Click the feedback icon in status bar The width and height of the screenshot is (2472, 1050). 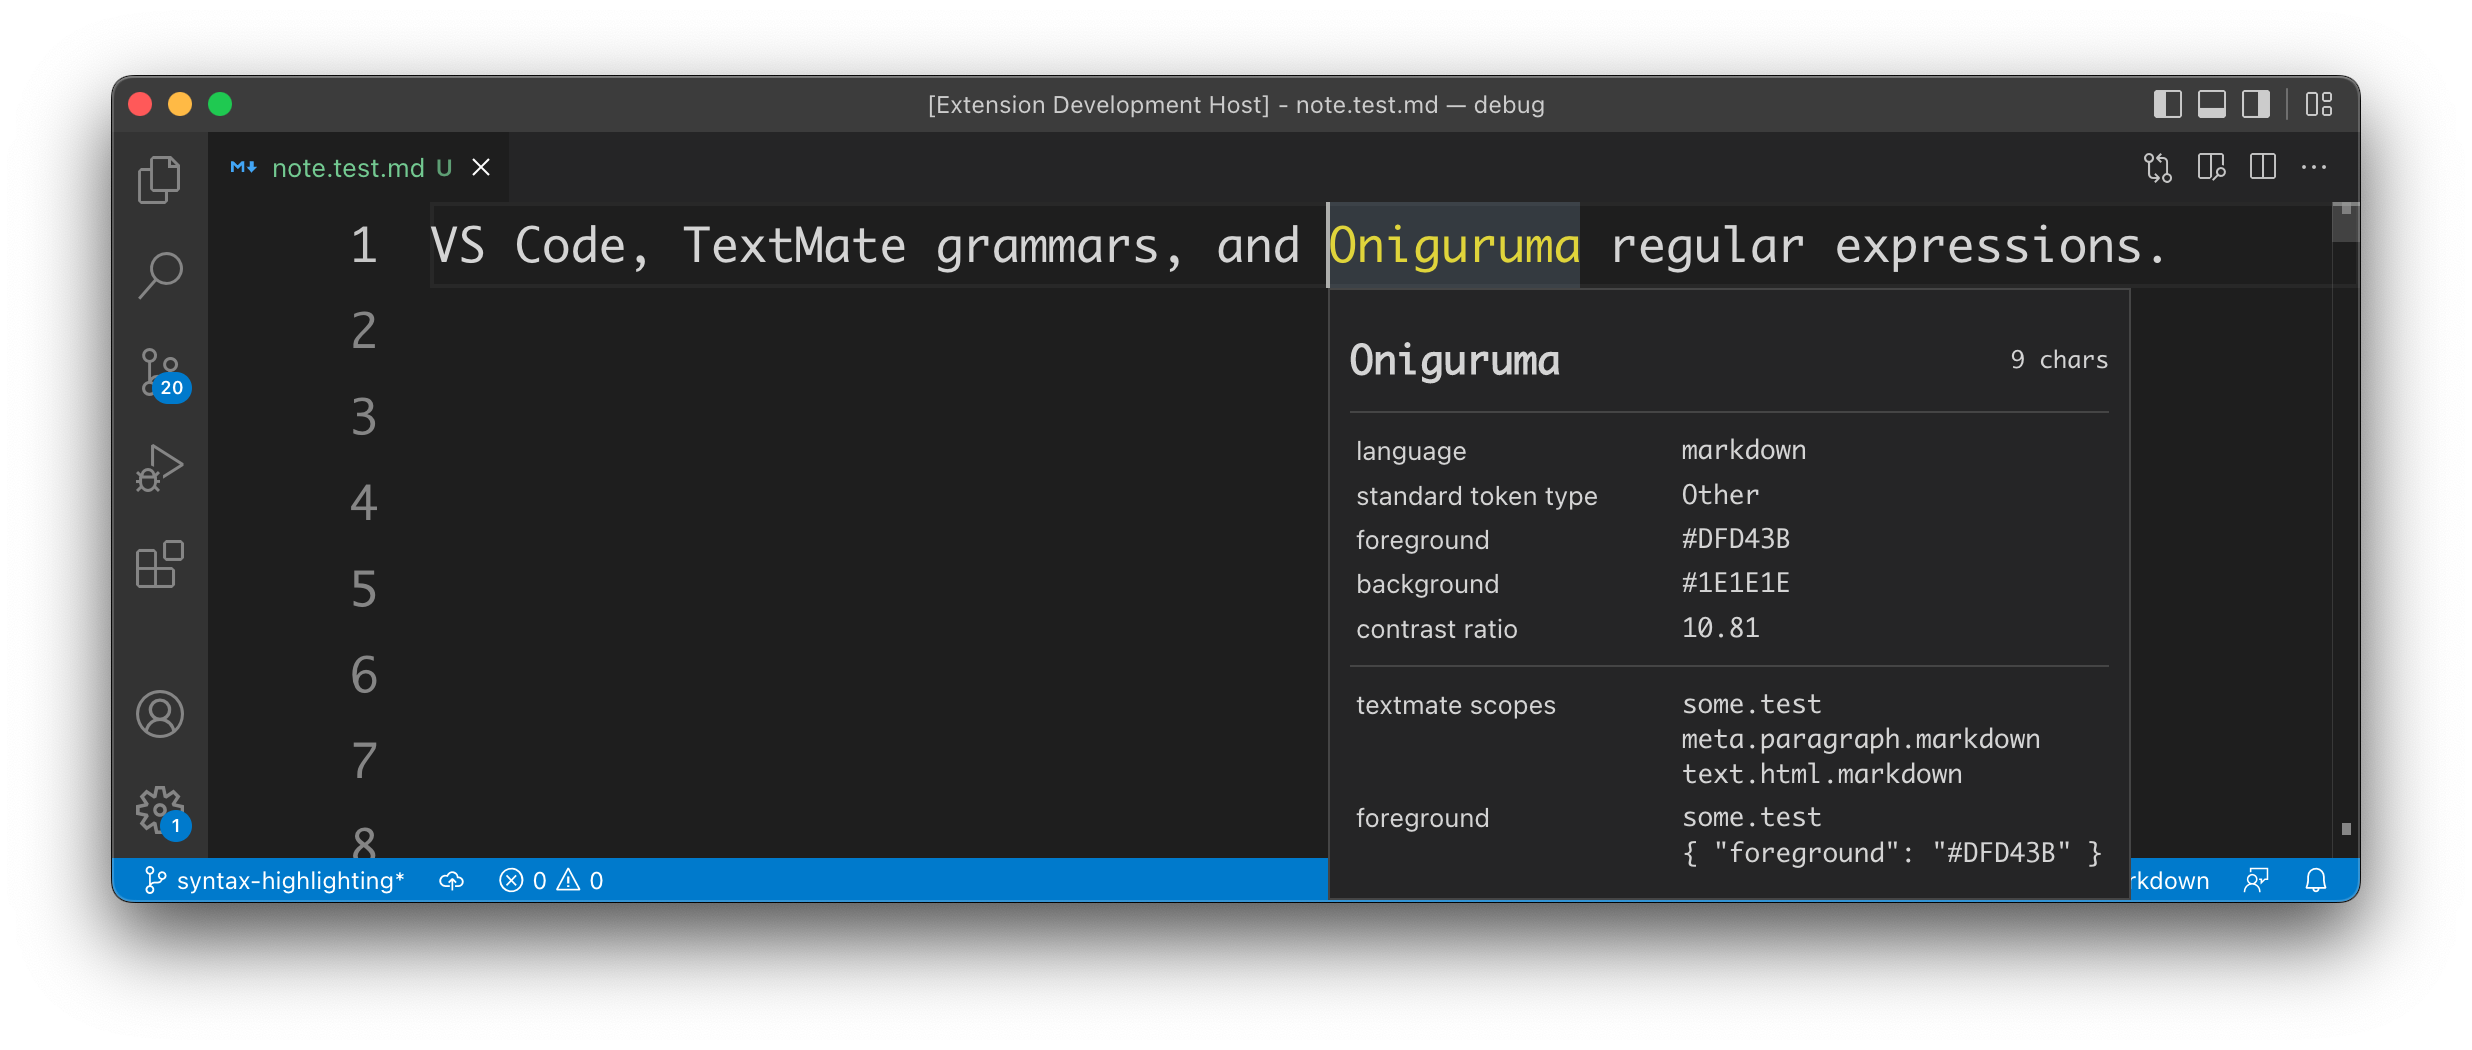point(2256,880)
